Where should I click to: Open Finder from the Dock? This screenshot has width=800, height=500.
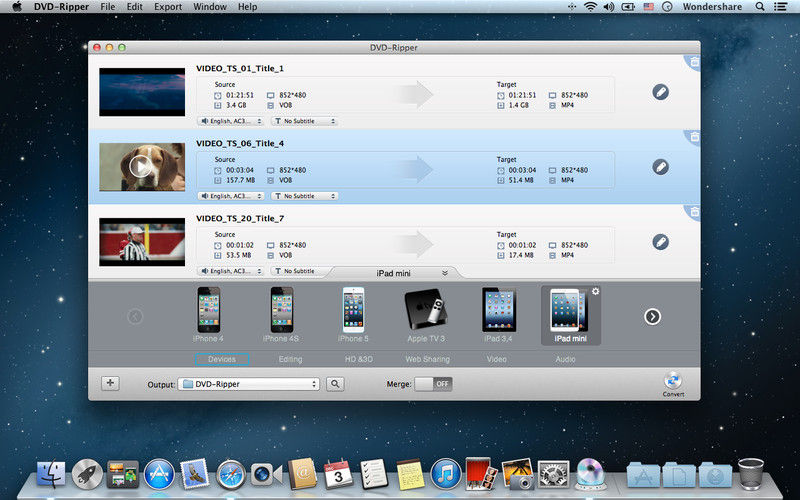[51, 474]
